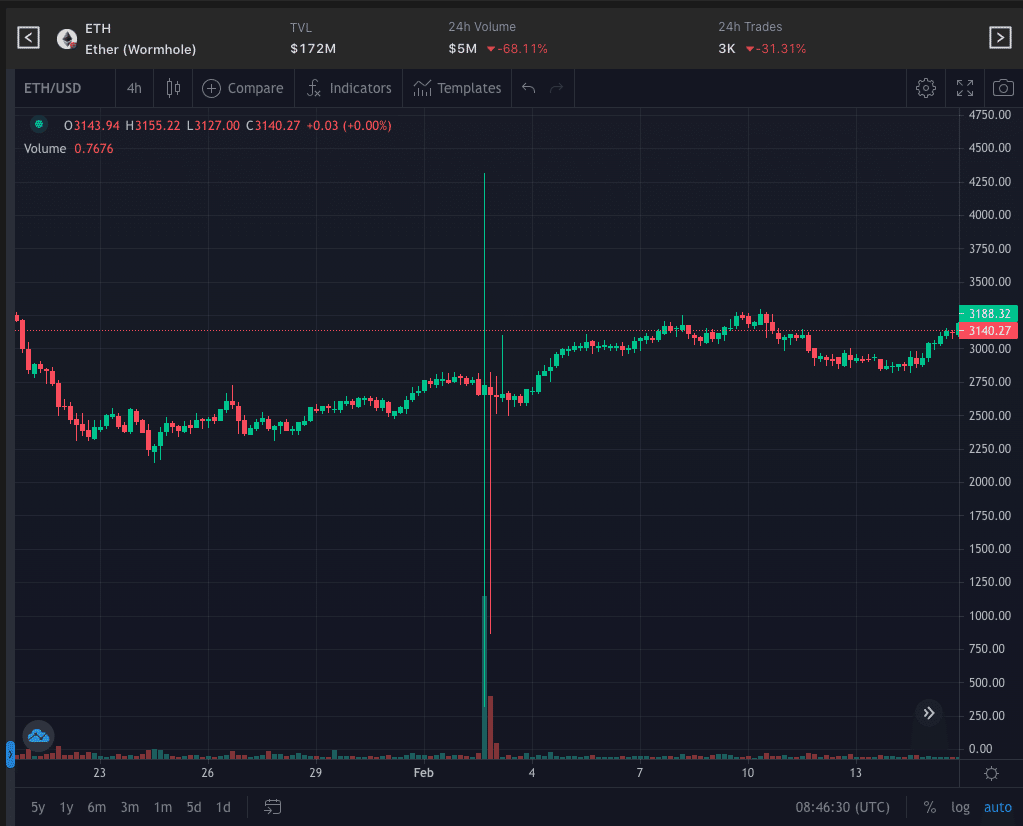Click the previous token arrow button
The height and width of the screenshot is (826, 1023).
point(29,38)
